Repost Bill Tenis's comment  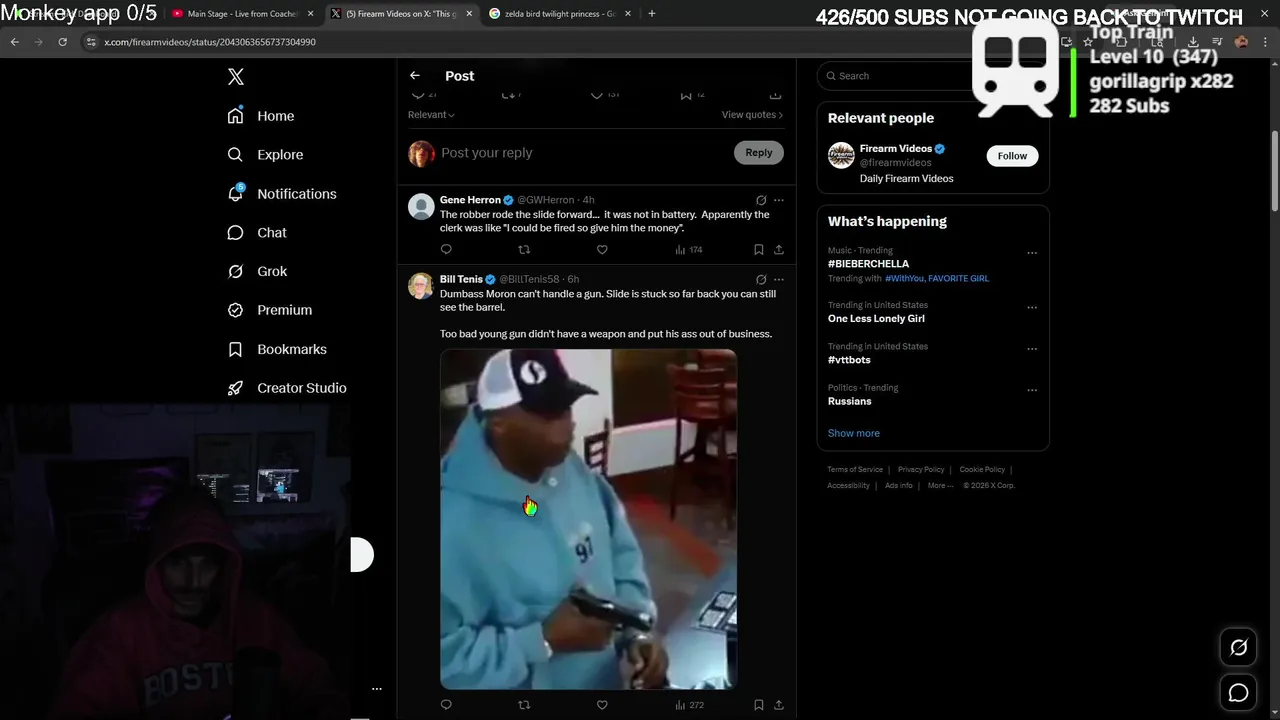coord(524,705)
